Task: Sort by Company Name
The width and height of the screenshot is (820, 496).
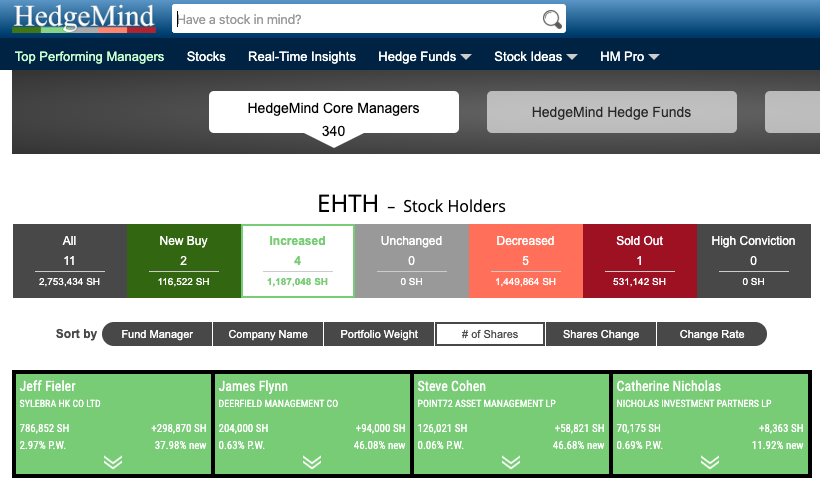Action: [268, 334]
